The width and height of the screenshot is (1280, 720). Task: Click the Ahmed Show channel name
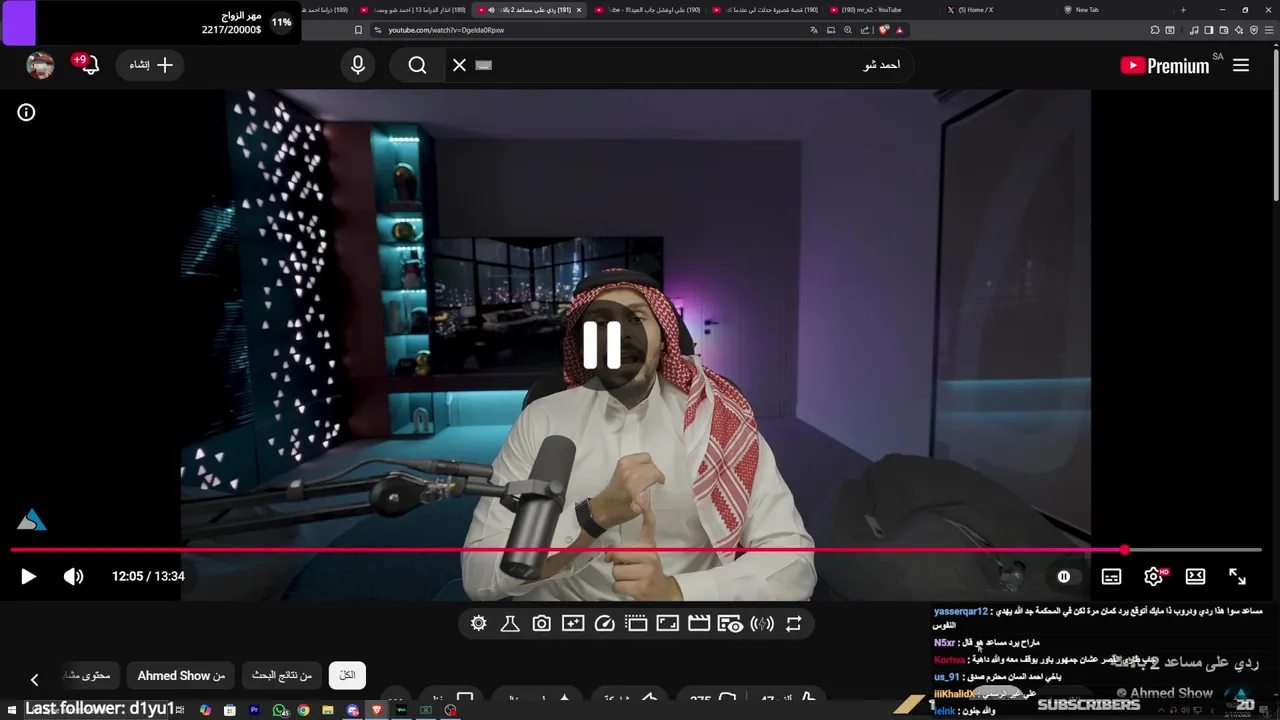tap(1171, 693)
